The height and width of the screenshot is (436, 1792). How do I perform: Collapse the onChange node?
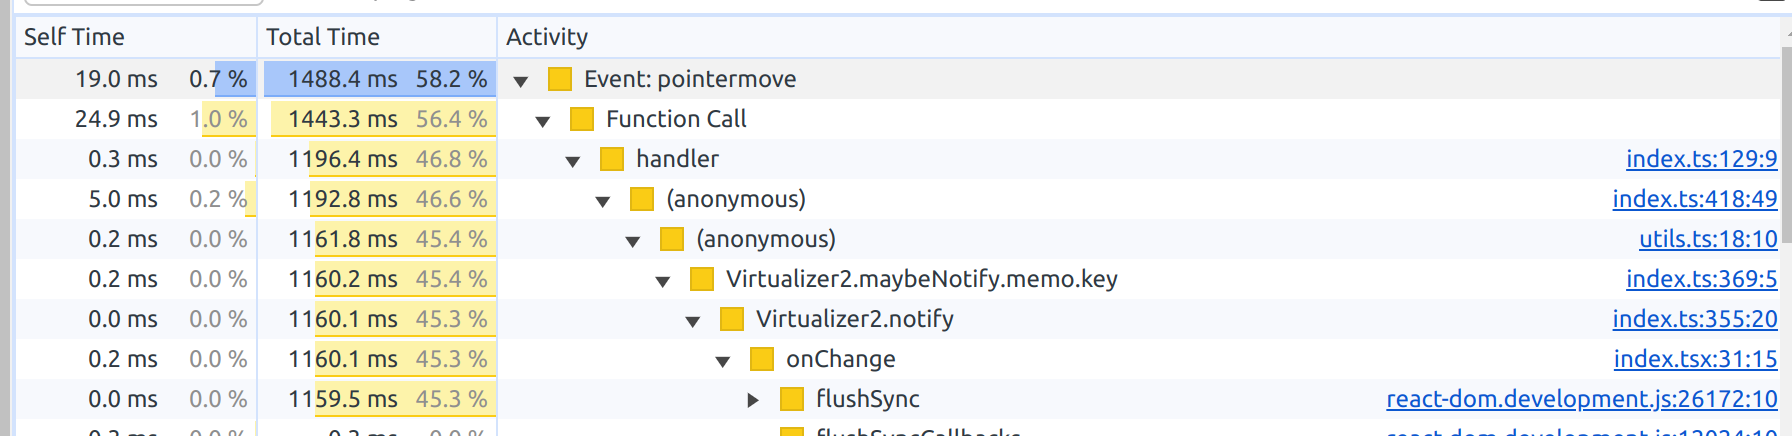(x=723, y=361)
